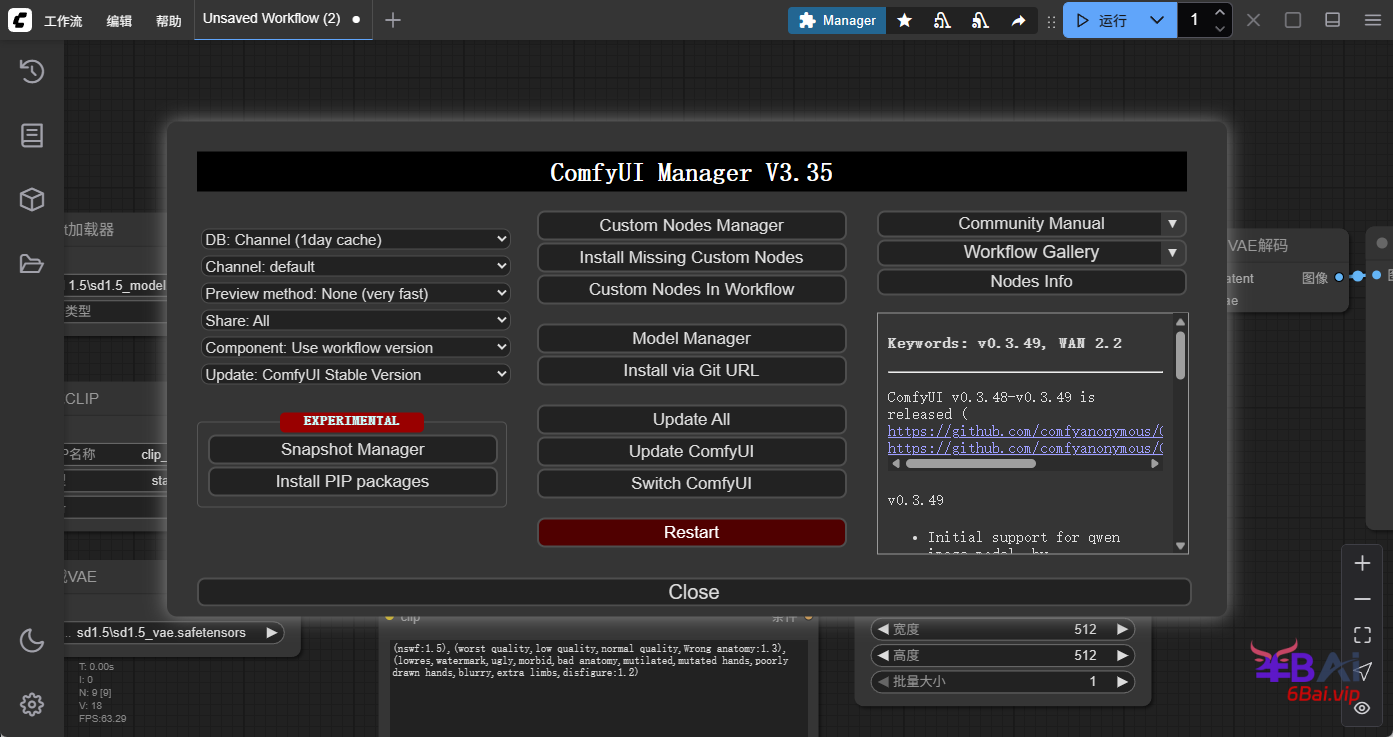Image resolution: width=1393 pixels, height=737 pixels.
Task: Open the model library cube icon
Action: coord(32,199)
